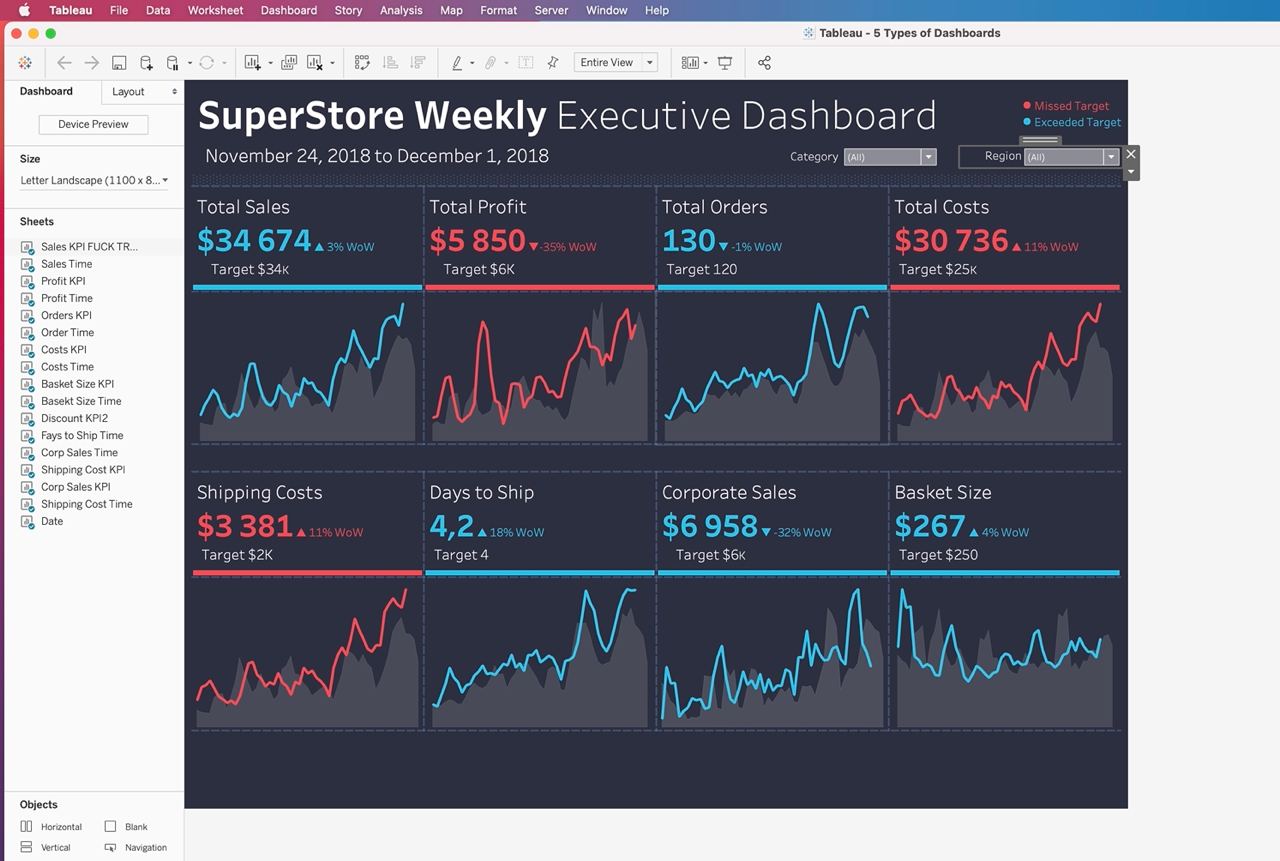Pause auto updates icon
Screen dimensions: 1280x861
click(173, 62)
